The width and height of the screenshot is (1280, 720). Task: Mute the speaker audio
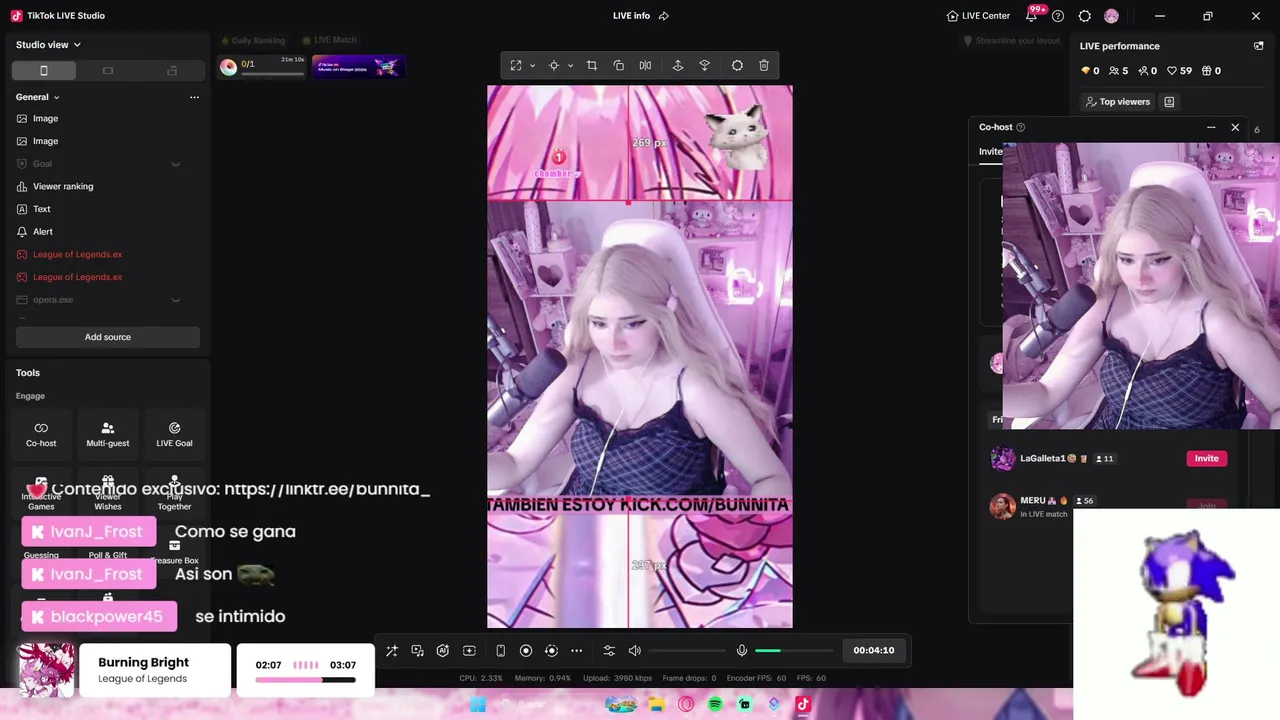tap(634, 651)
